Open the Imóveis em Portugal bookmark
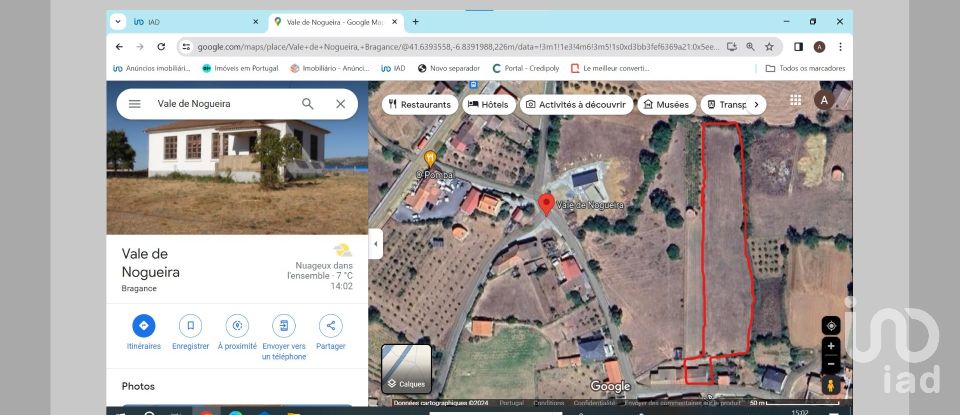 coord(239,68)
